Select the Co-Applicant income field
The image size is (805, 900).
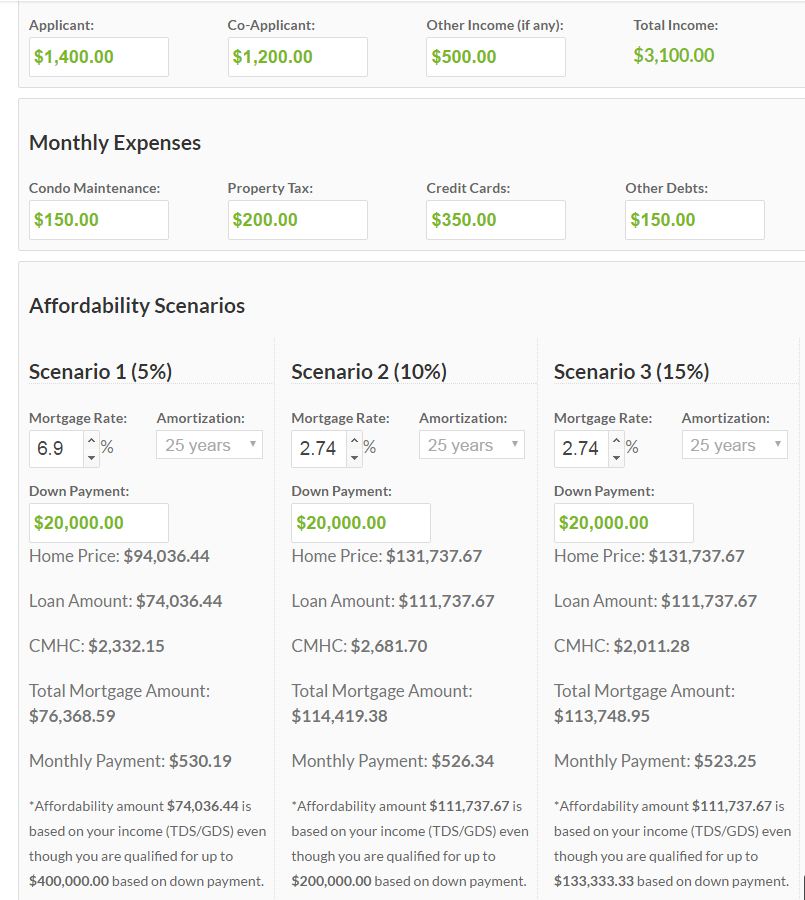click(297, 57)
